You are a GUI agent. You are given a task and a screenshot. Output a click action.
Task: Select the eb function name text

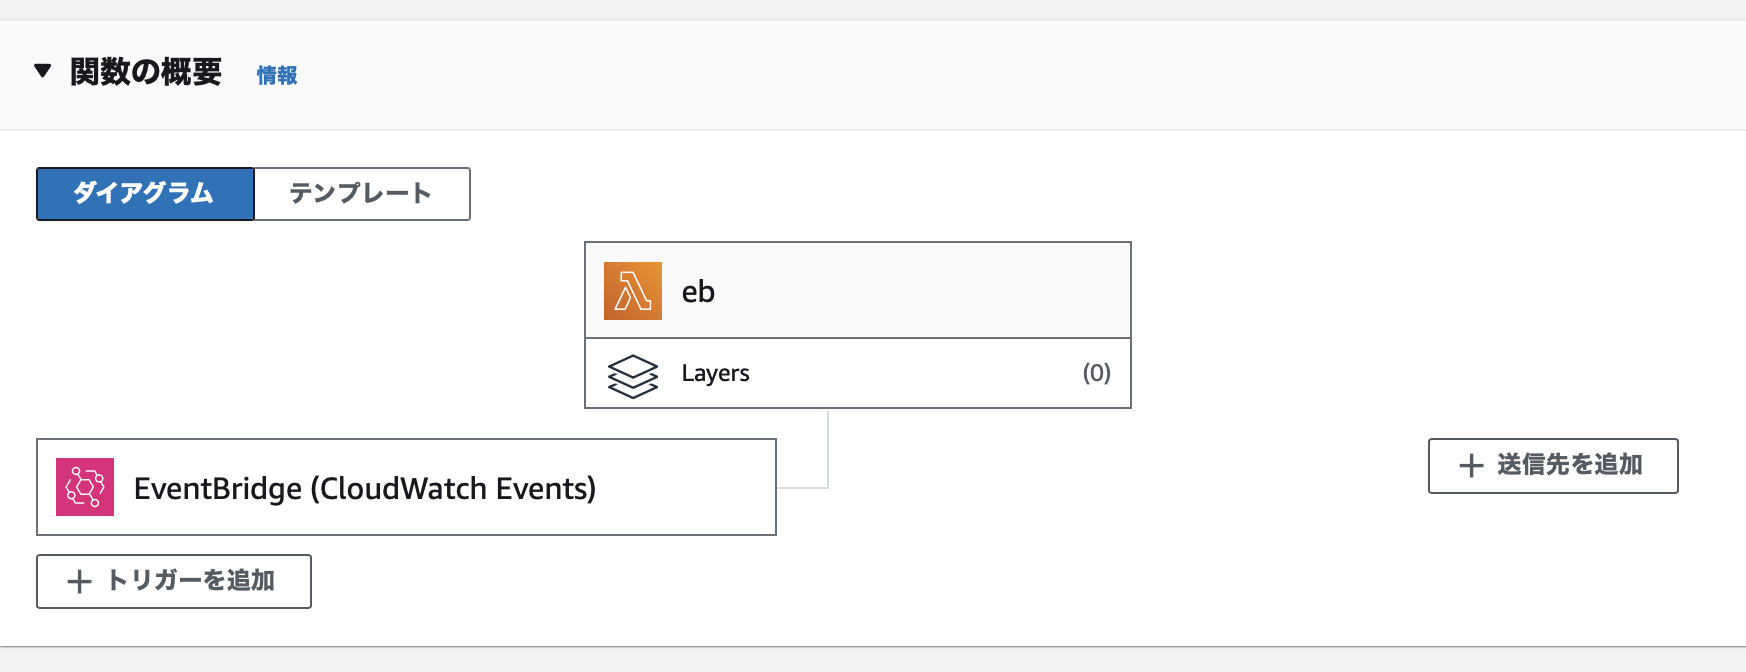pyautogui.click(x=698, y=292)
